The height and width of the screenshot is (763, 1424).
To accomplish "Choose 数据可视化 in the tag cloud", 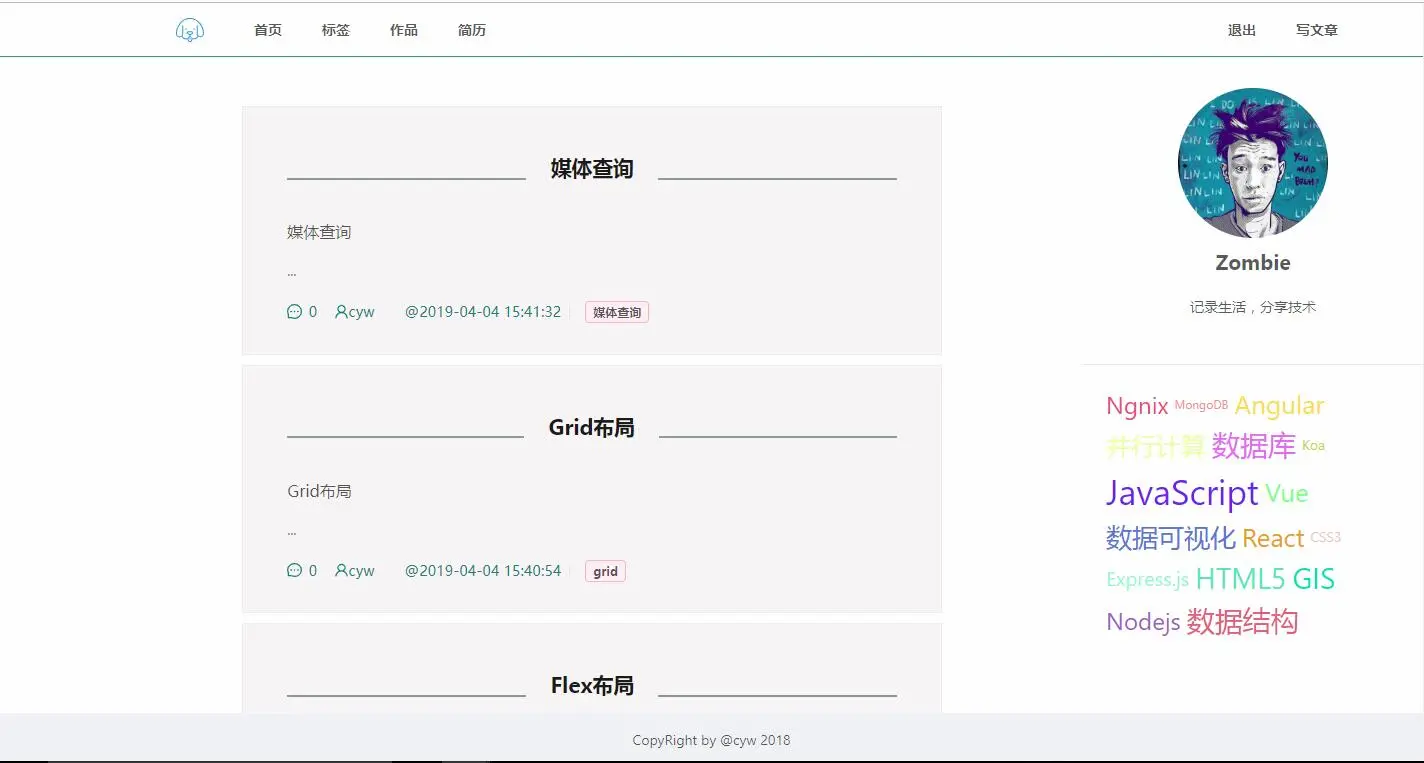I will [x=1171, y=538].
